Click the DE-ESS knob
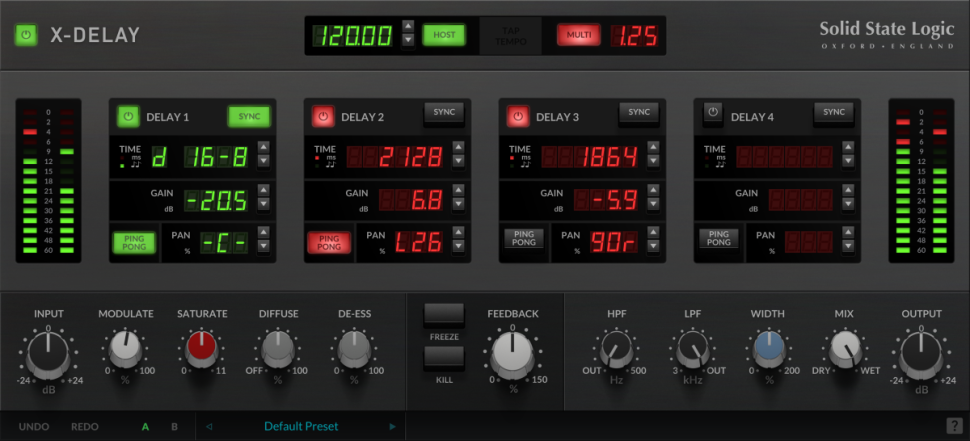This screenshot has height=441, width=970. [354, 348]
